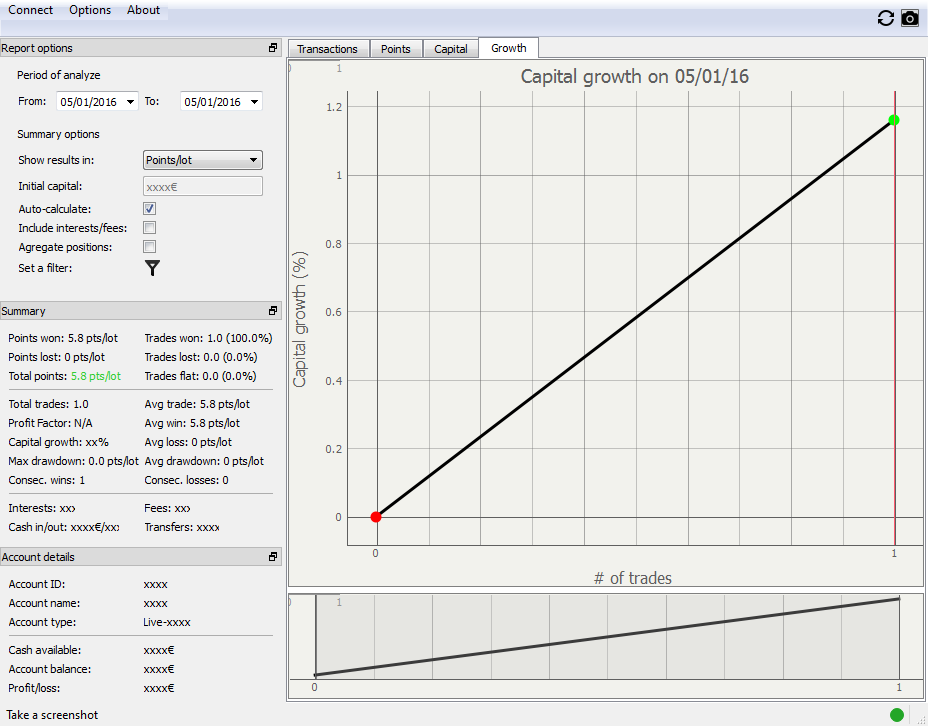928x726 pixels.
Task: Uncheck the Auto-calculate checkbox
Action: (x=149, y=209)
